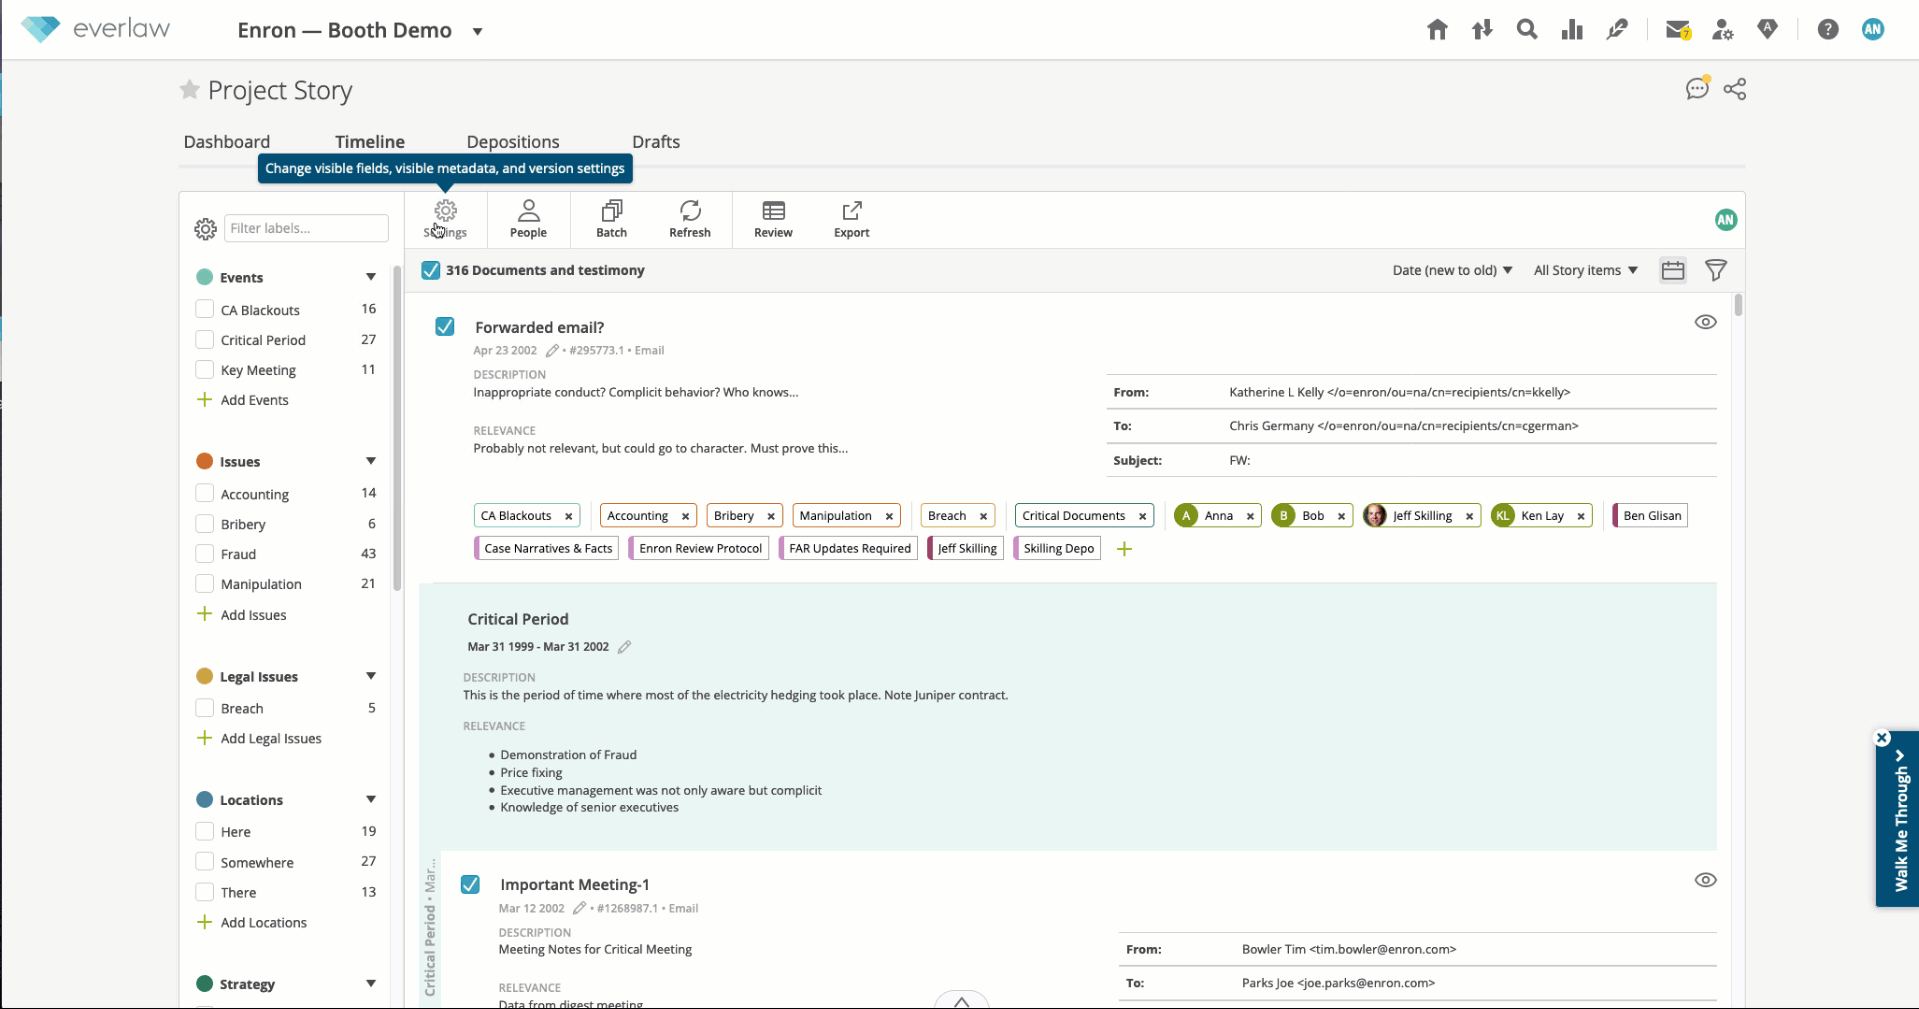The image size is (1919, 1009).
Task: Toggle visibility eye for Important Meeting-1
Action: point(1706,880)
